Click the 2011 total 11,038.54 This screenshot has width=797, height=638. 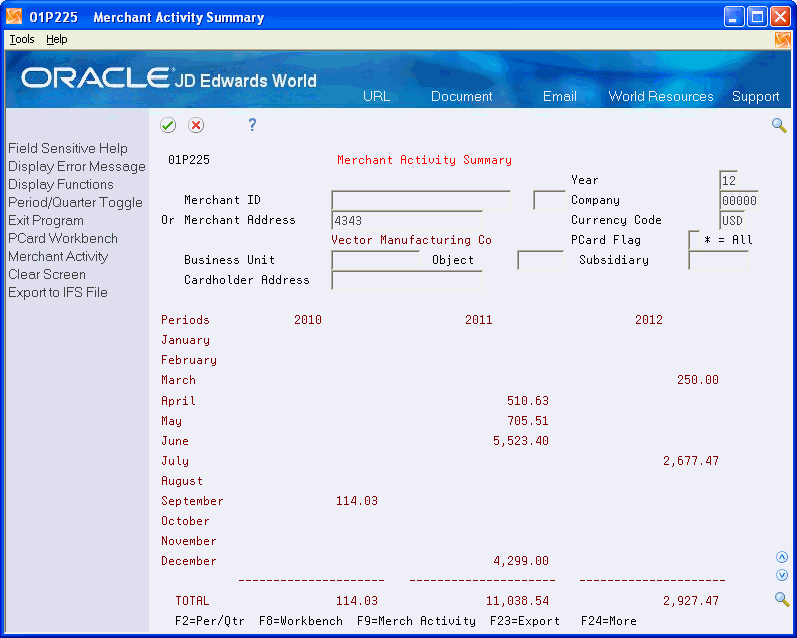pyautogui.click(x=517, y=601)
